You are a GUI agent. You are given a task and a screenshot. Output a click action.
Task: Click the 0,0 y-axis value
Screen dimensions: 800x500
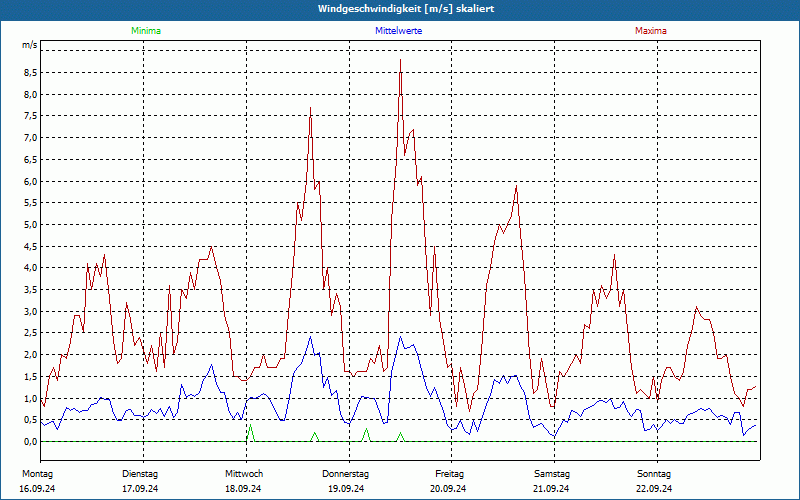pyautogui.click(x=30, y=441)
